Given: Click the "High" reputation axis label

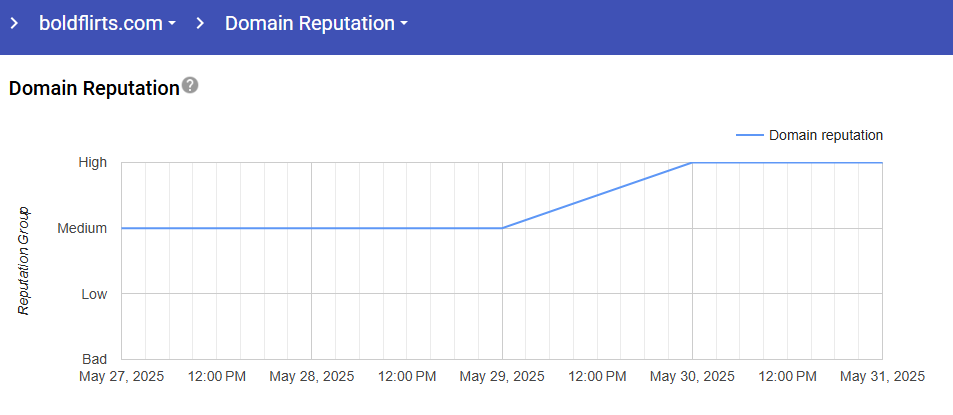Looking at the screenshot, I should [93, 162].
